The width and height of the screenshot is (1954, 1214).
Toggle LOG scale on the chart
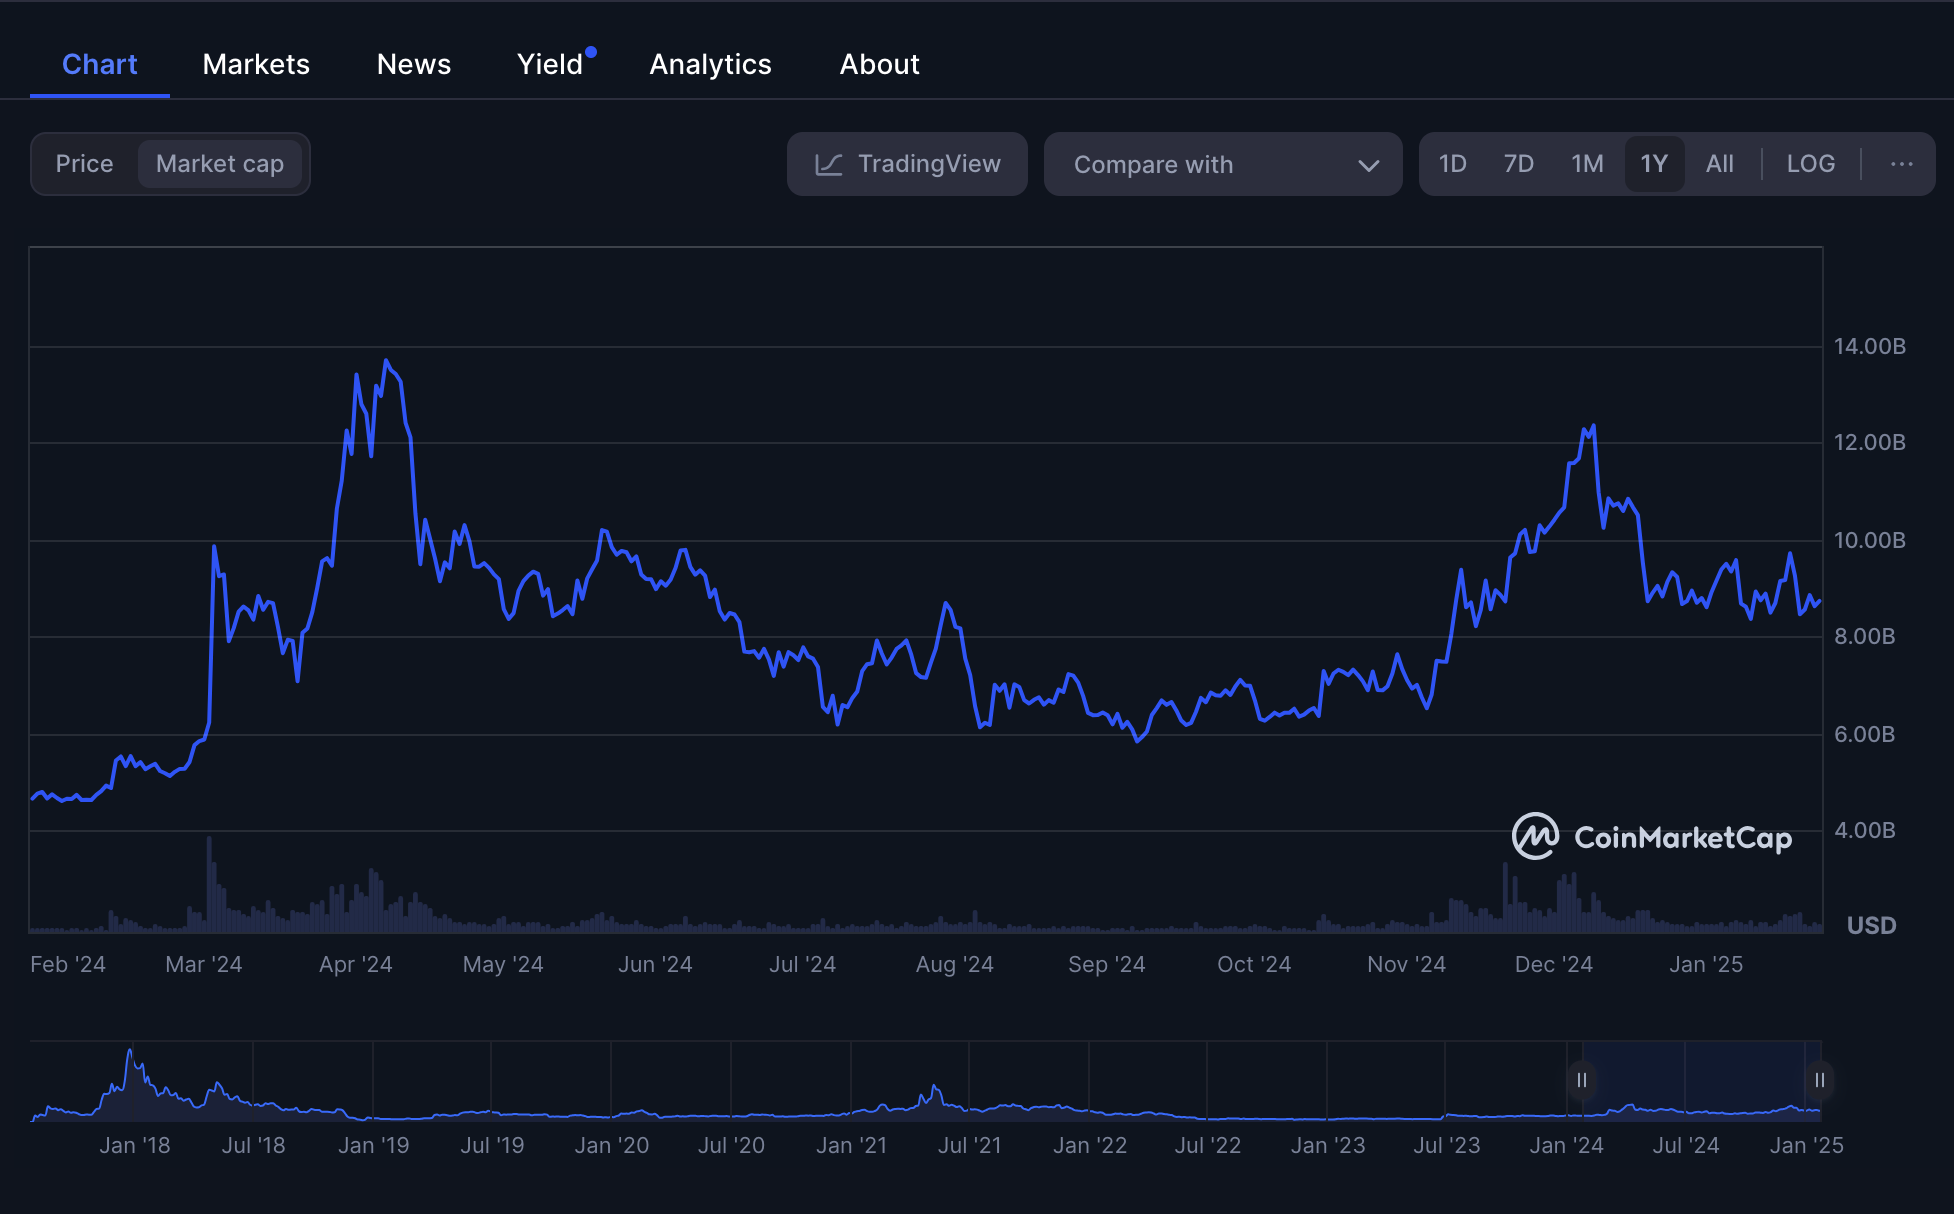tap(1810, 164)
